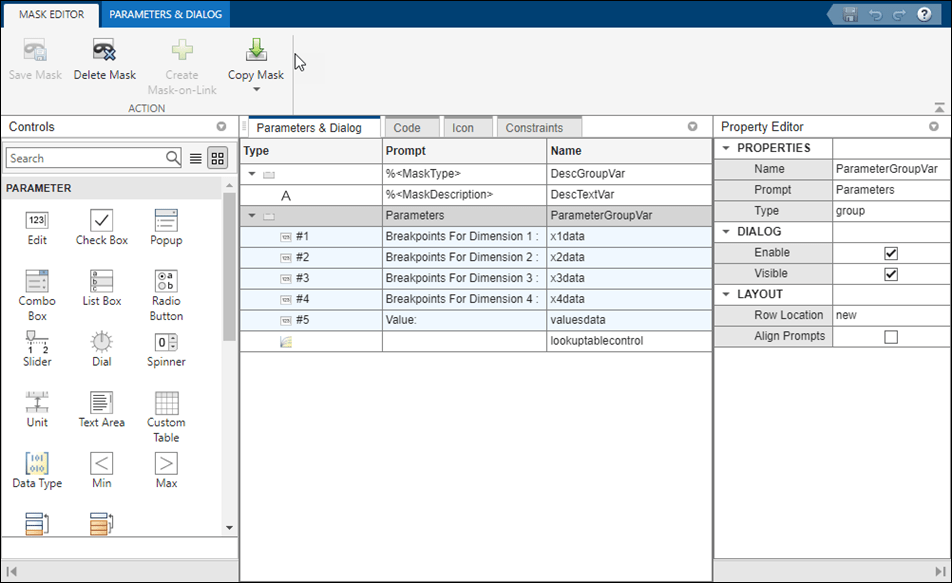
Task: Switch to the Constraints tab
Action: tap(534, 128)
